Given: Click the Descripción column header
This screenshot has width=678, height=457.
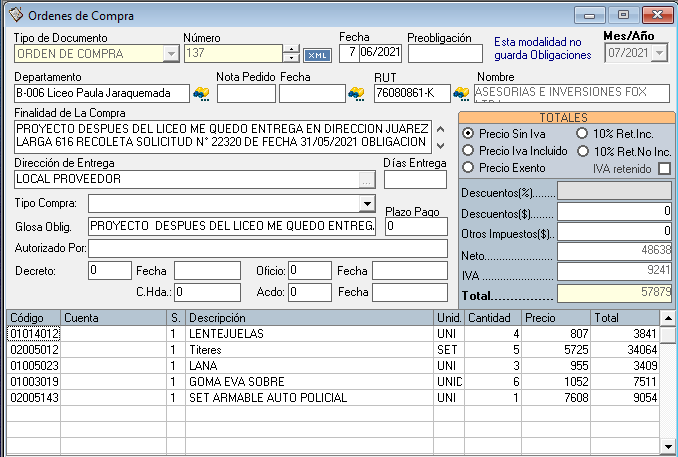Looking at the screenshot, I should pos(310,318).
